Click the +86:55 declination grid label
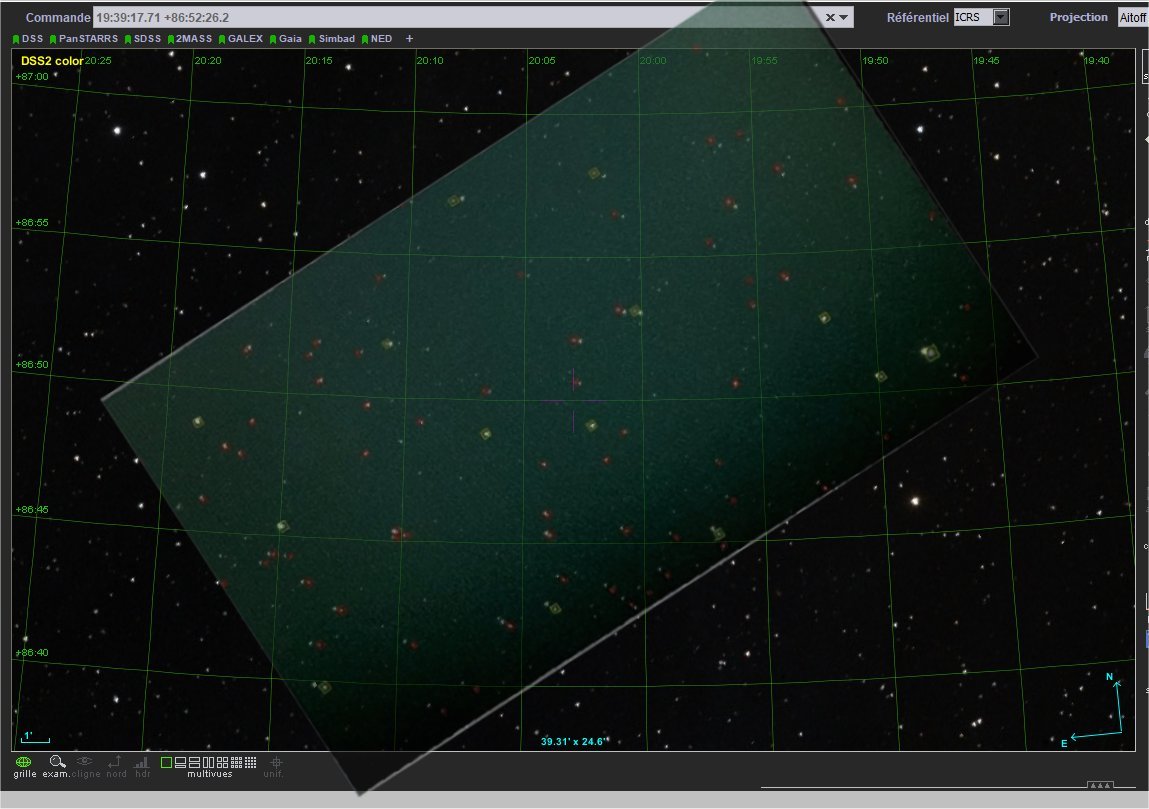 click(32, 222)
